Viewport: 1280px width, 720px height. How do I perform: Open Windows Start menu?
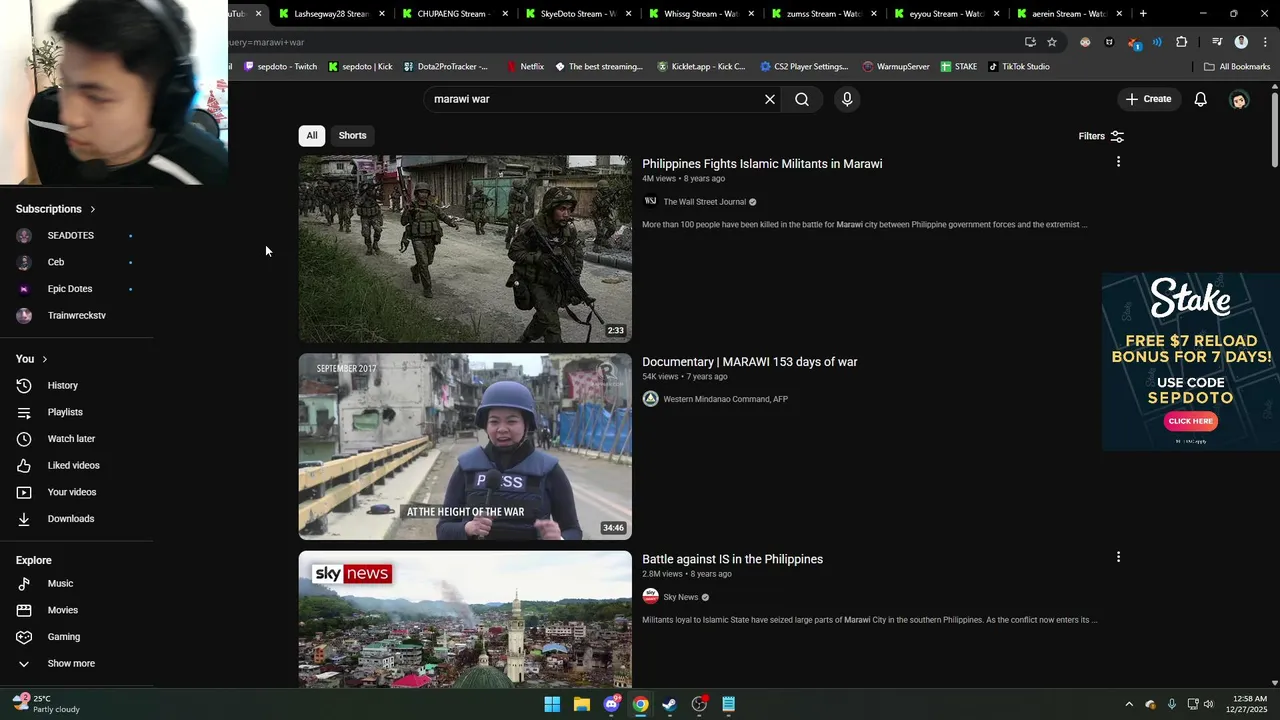(x=552, y=705)
